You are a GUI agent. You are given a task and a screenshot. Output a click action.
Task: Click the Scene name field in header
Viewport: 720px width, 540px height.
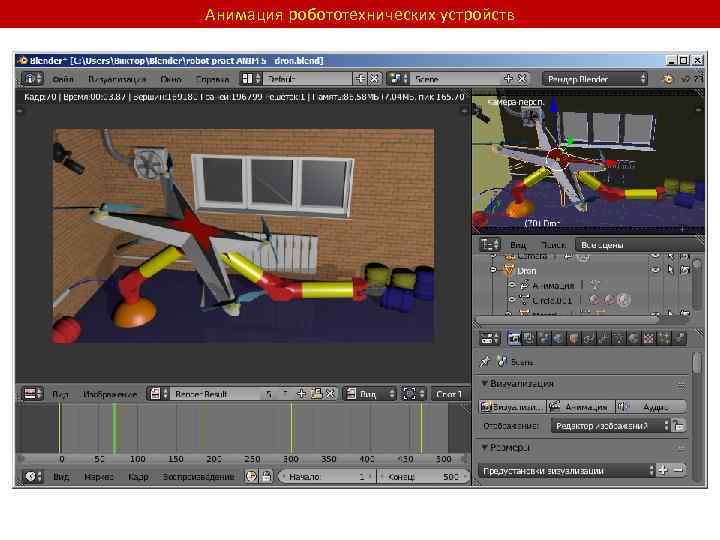(456, 79)
